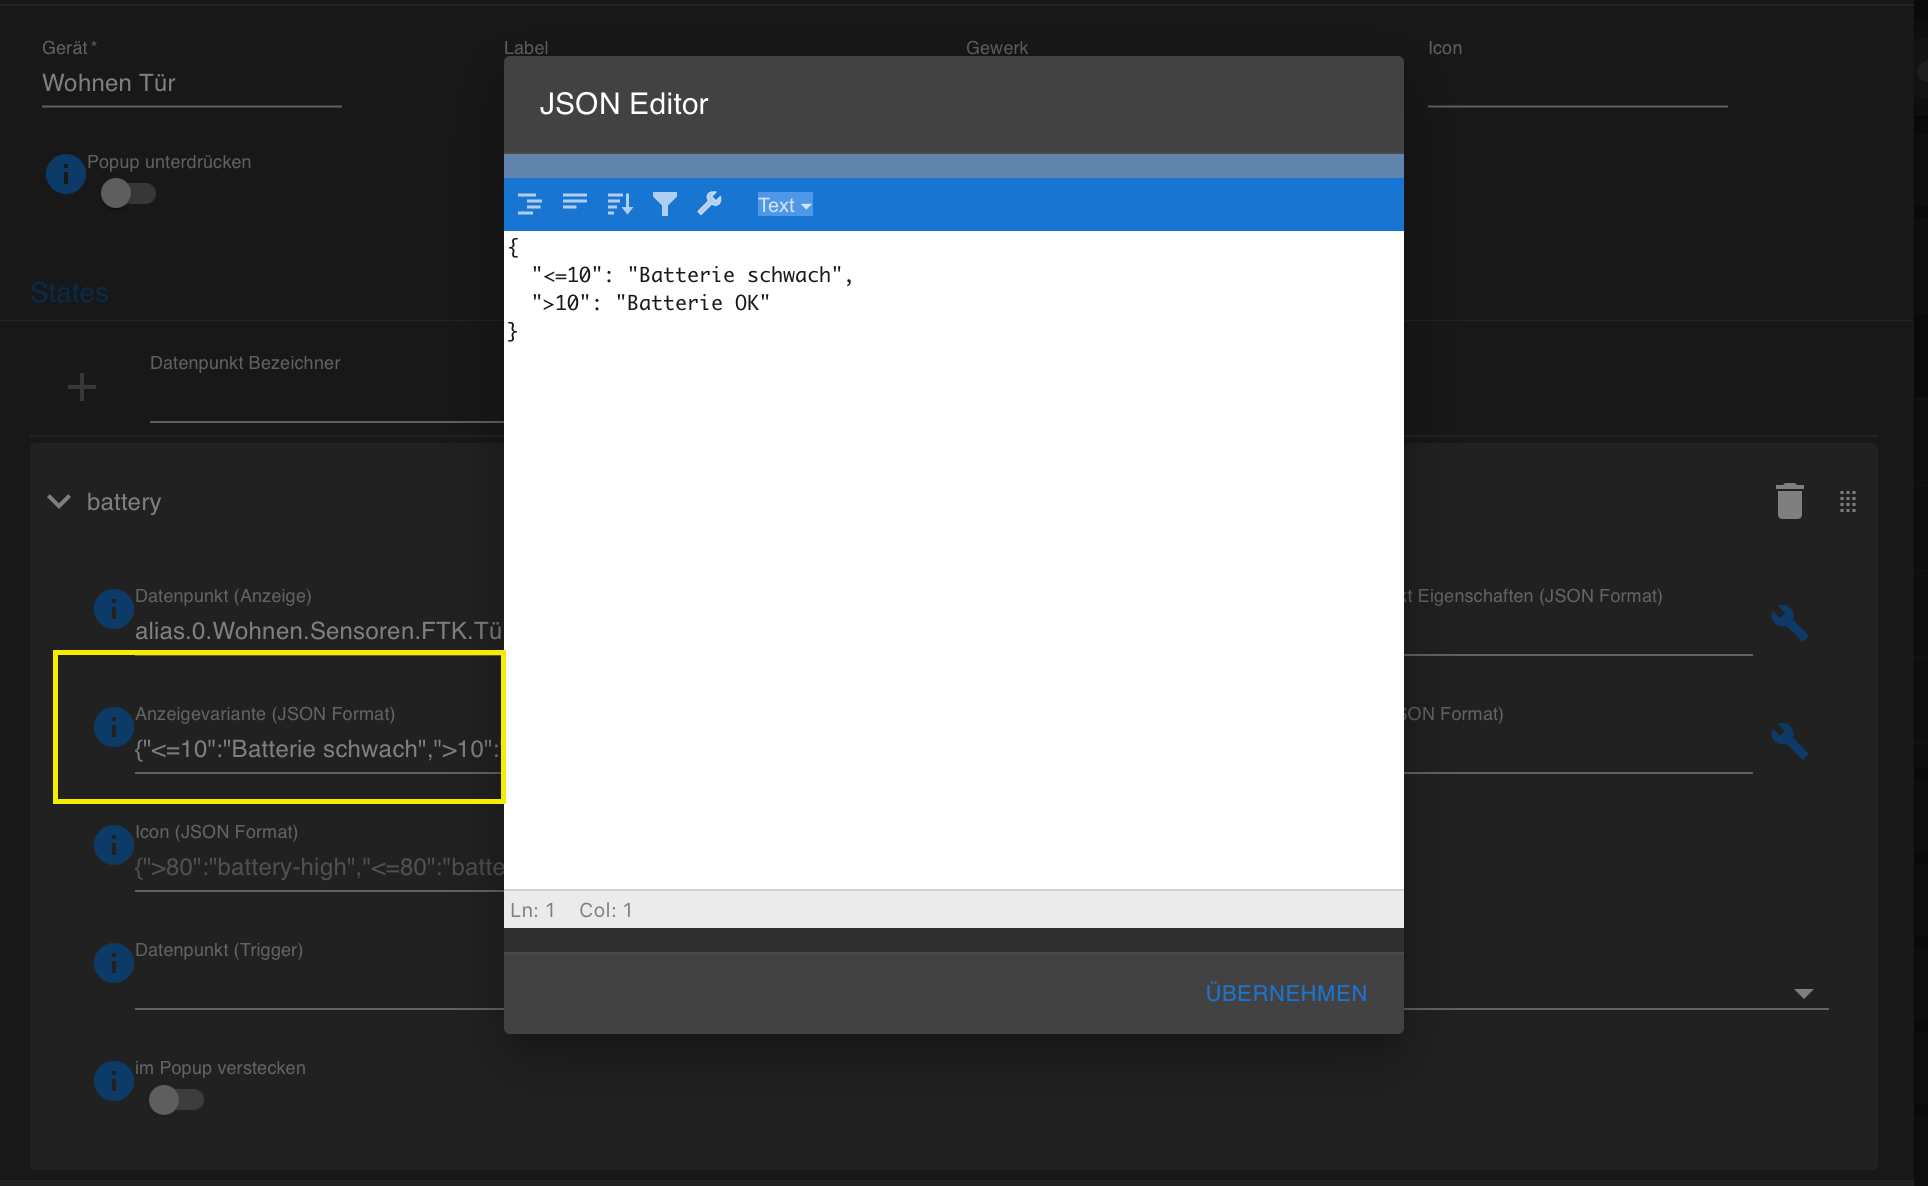Image resolution: width=1928 pixels, height=1186 pixels.
Task: Click the filter funnel icon in JSON editor
Action: point(665,204)
